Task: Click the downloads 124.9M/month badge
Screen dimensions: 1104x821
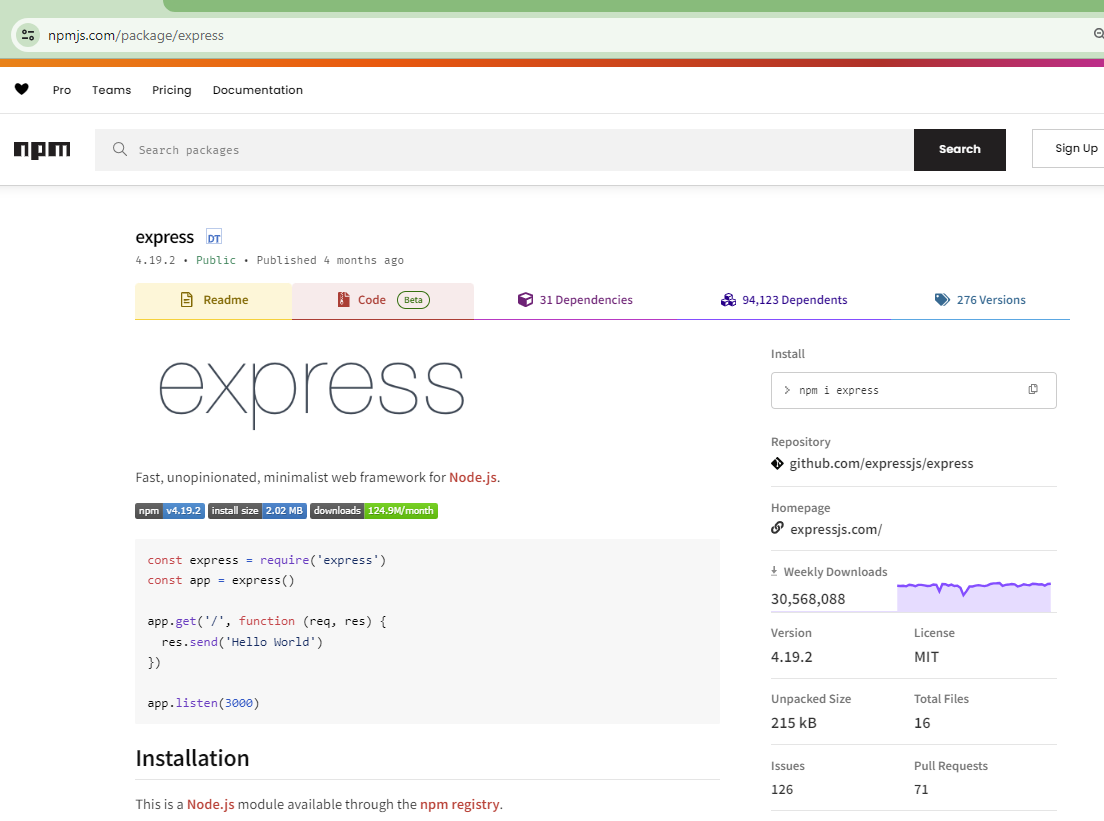Action: pos(374,510)
